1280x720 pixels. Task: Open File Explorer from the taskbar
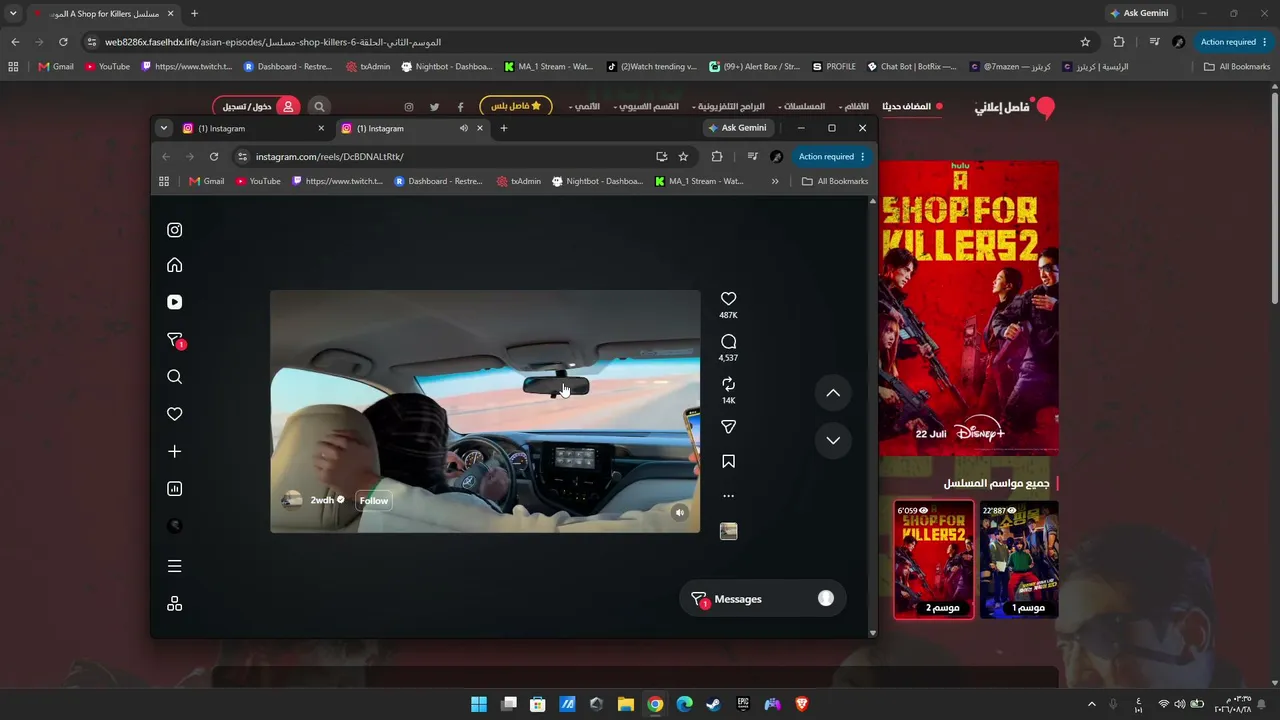(626, 704)
